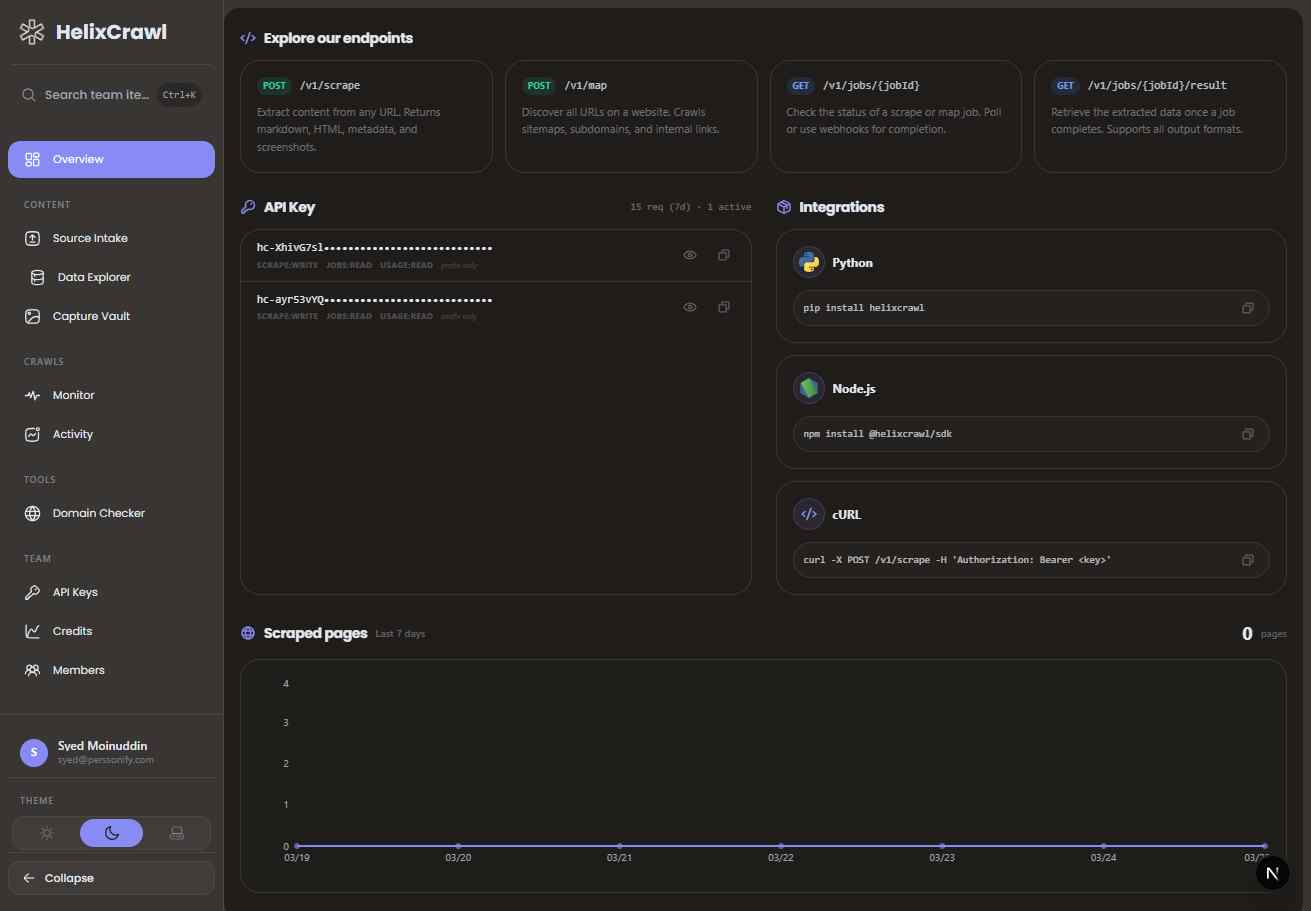This screenshot has height=911, width=1311.
Task: Switch to light theme
Action: coord(47,833)
